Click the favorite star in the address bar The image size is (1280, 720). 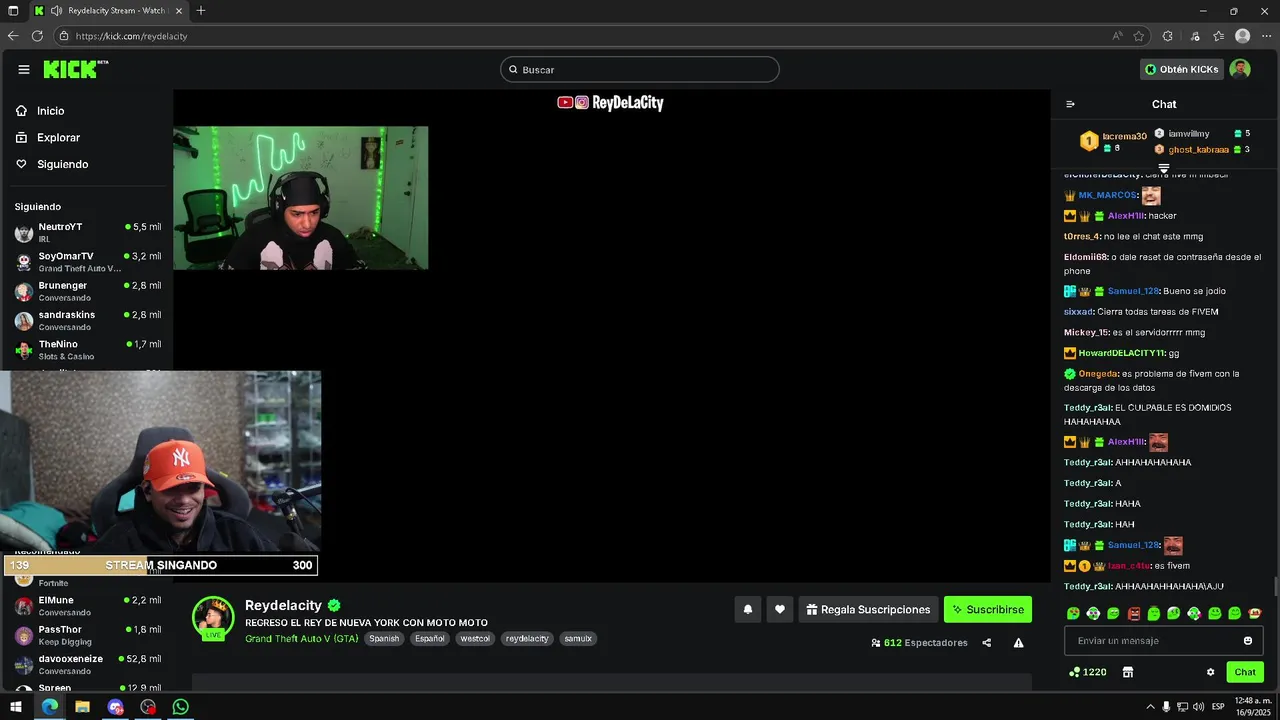(x=1139, y=36)
